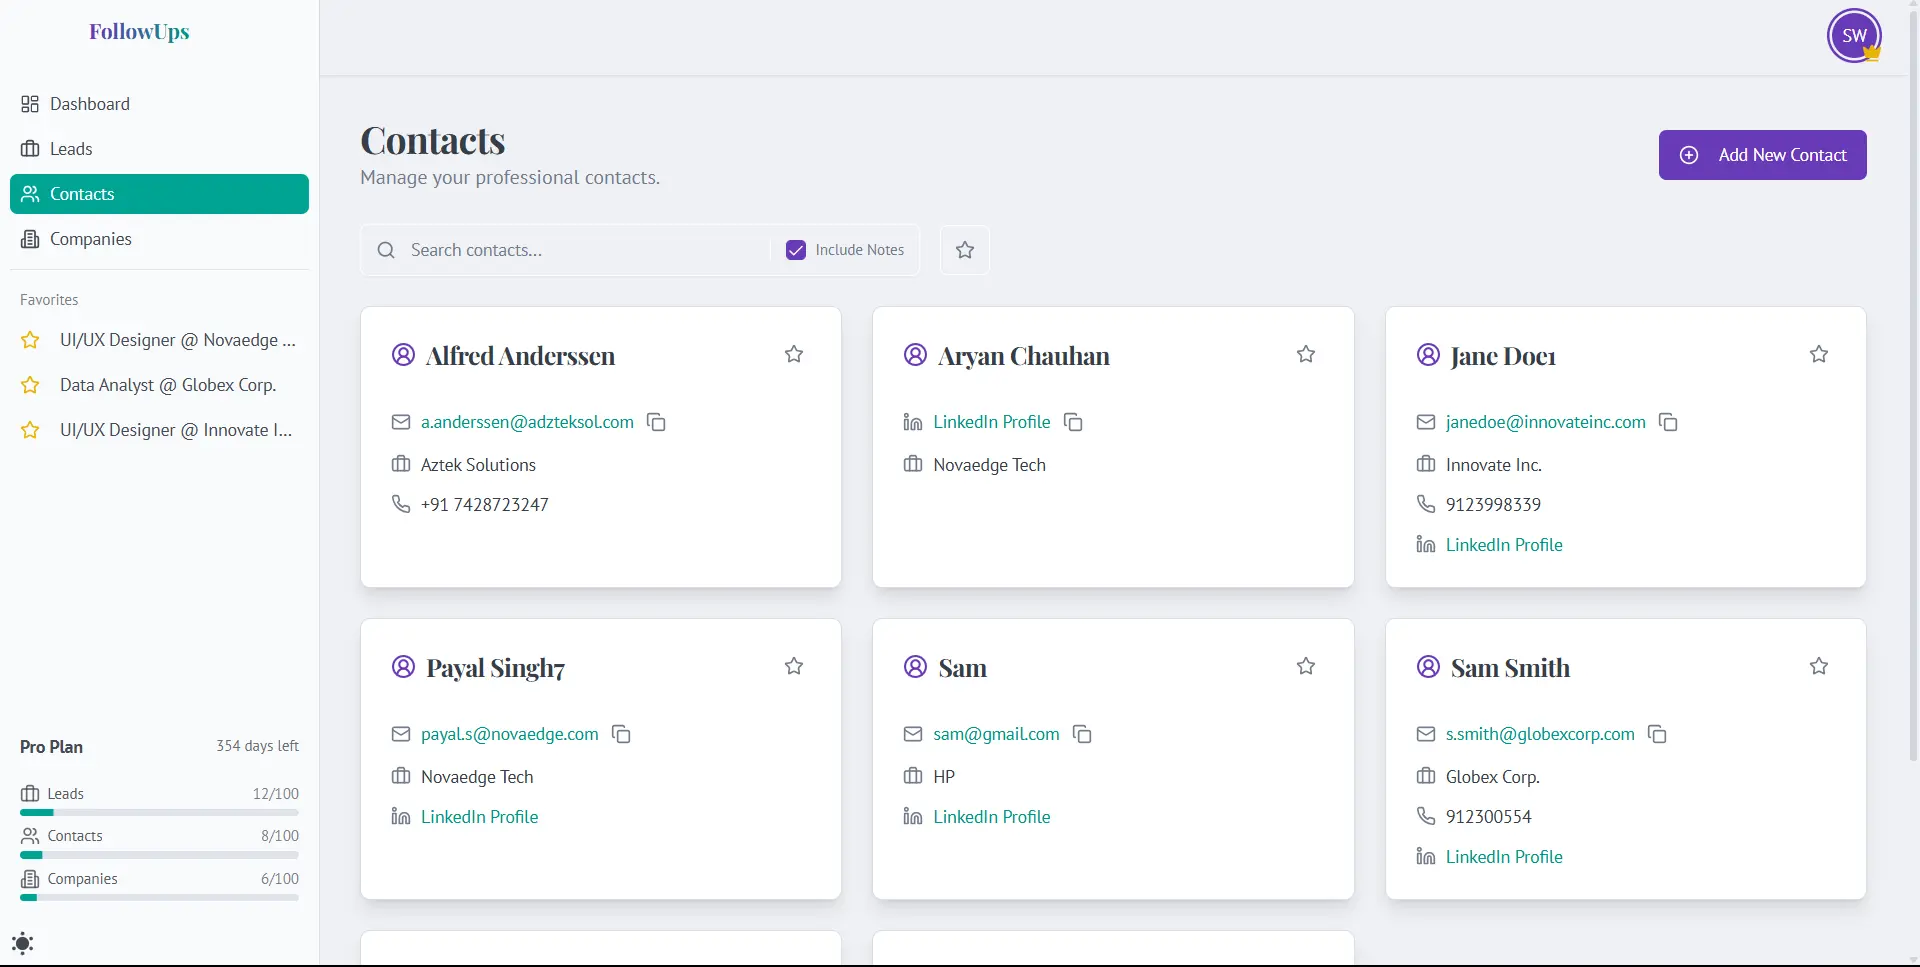
Task: Click the search magnifier icon
Action: click(x=386, y=250)
